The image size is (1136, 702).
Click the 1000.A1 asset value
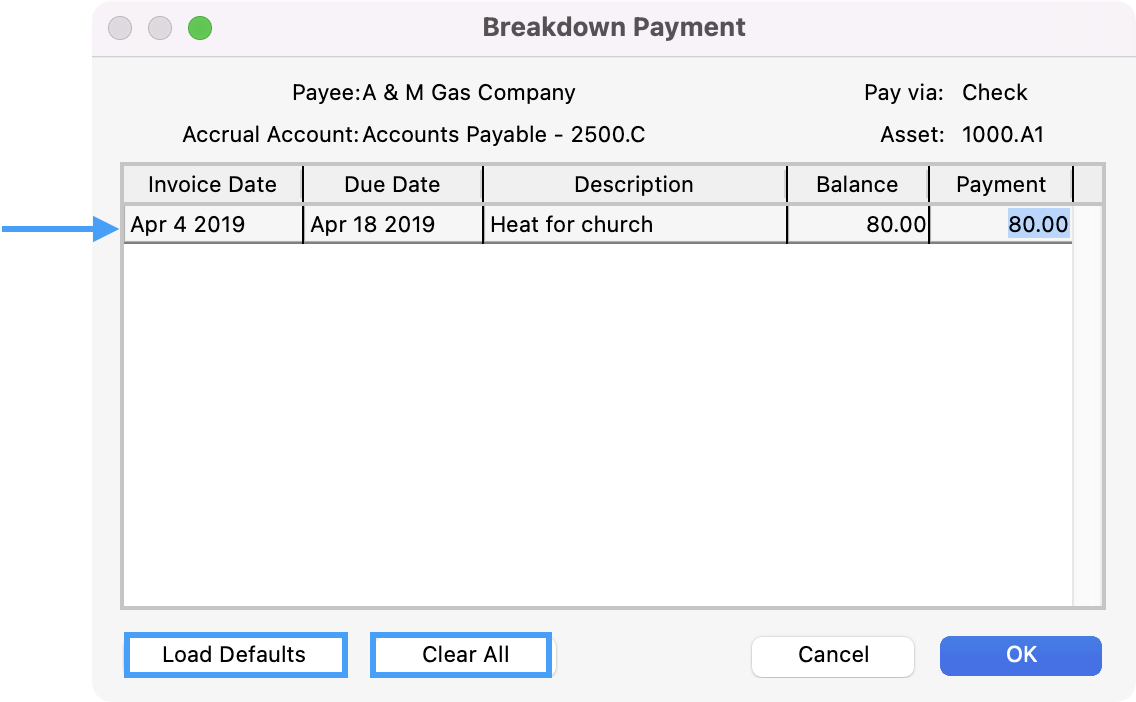(x=1003, y=135)
